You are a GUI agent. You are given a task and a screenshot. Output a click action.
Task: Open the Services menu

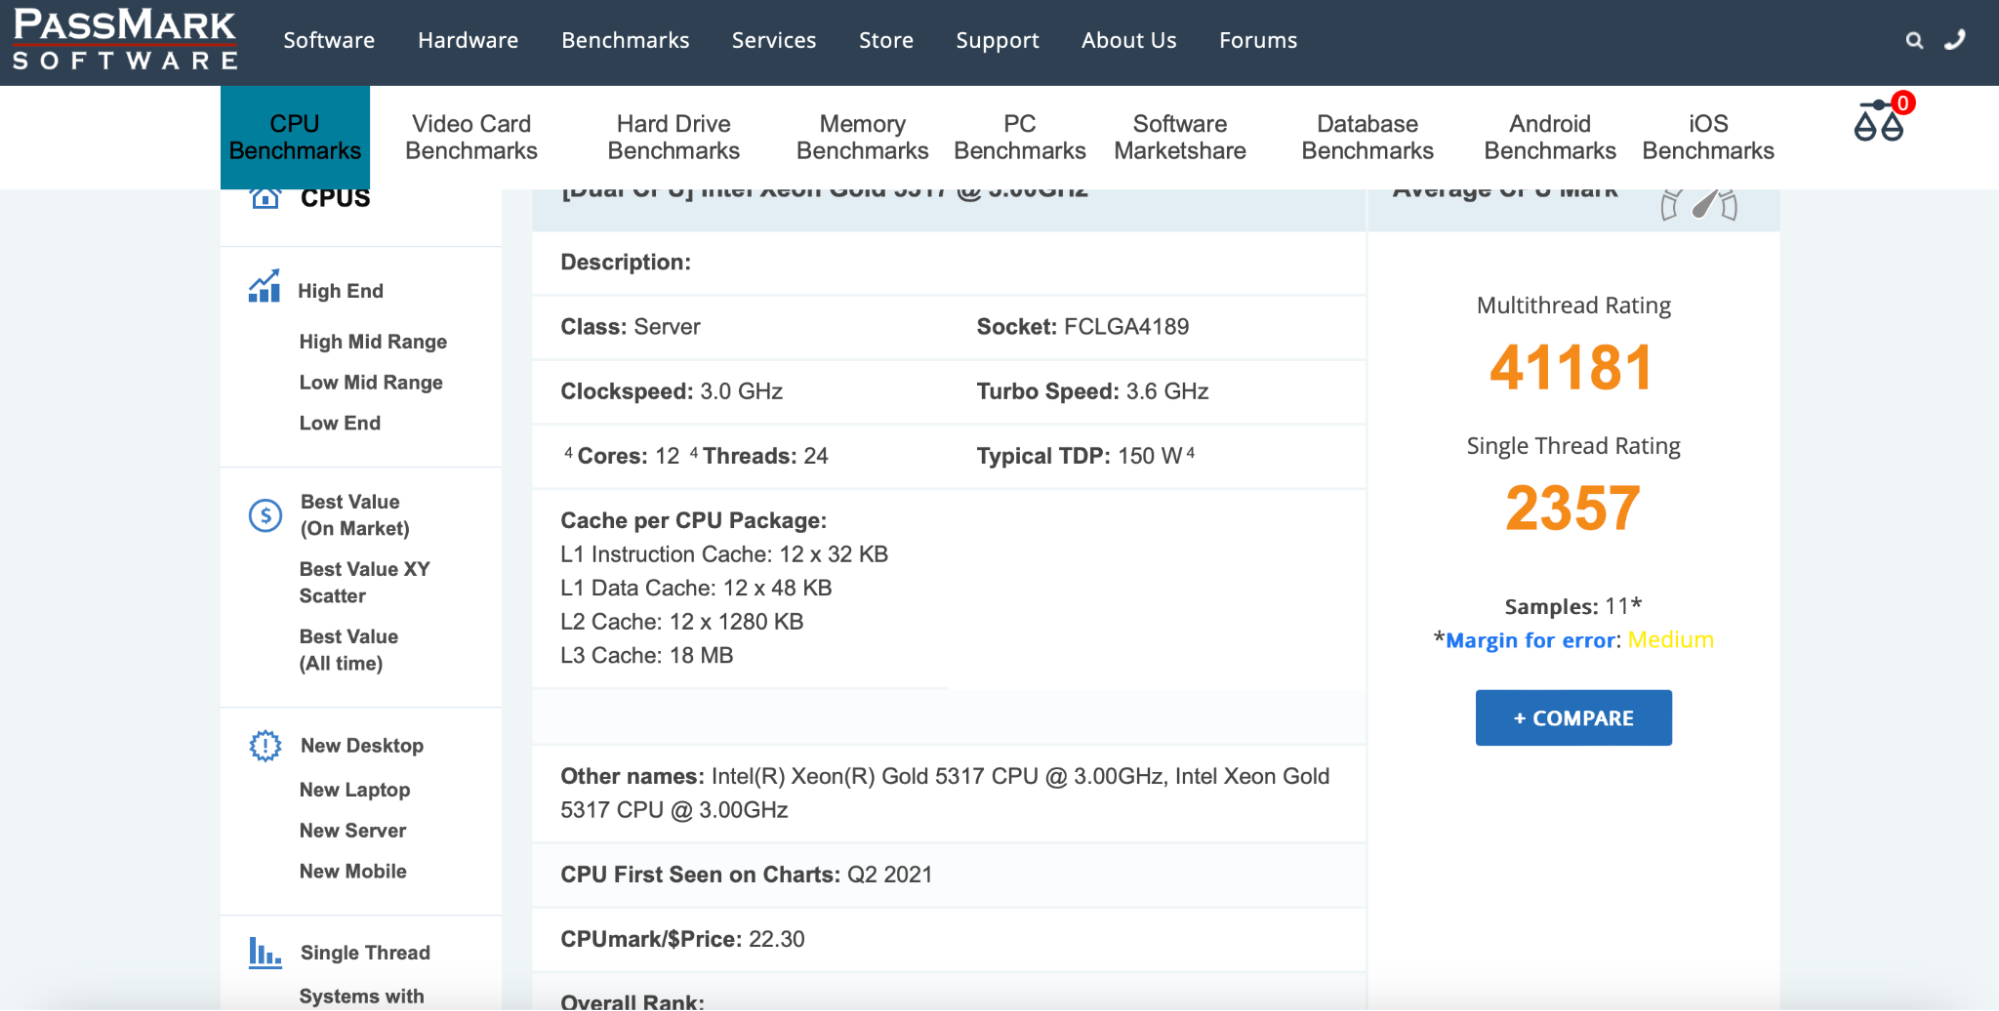click(774, 40)
